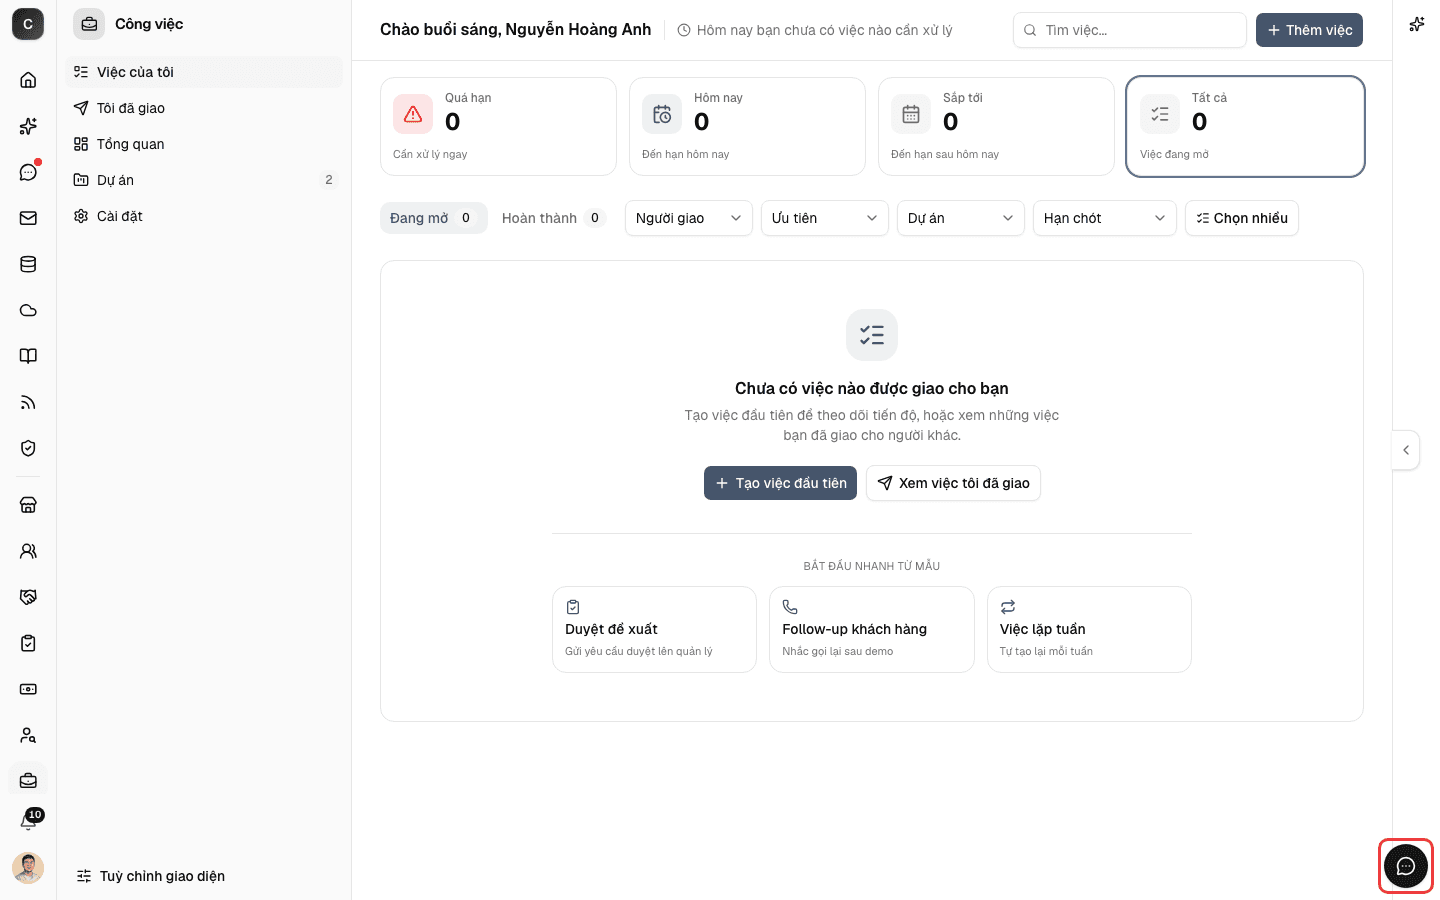Click the database icon in left rail
This screenshot has width=1440, height=900.
click(28, 264)
